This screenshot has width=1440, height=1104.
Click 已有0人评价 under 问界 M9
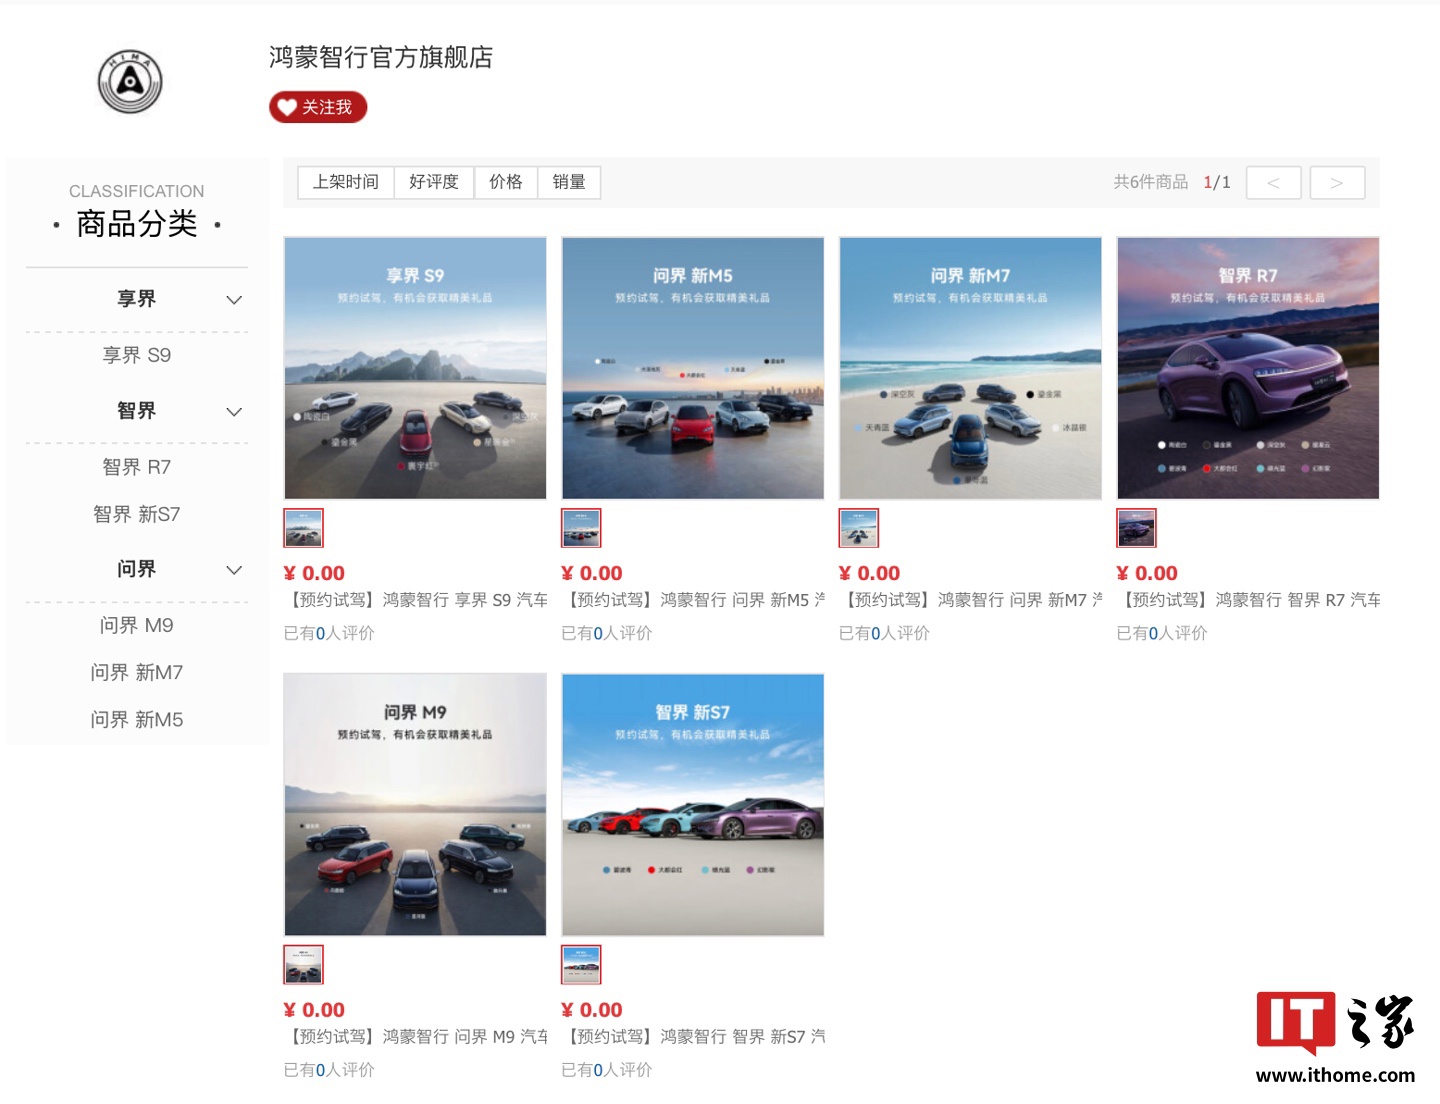(x=329, y=1070)
